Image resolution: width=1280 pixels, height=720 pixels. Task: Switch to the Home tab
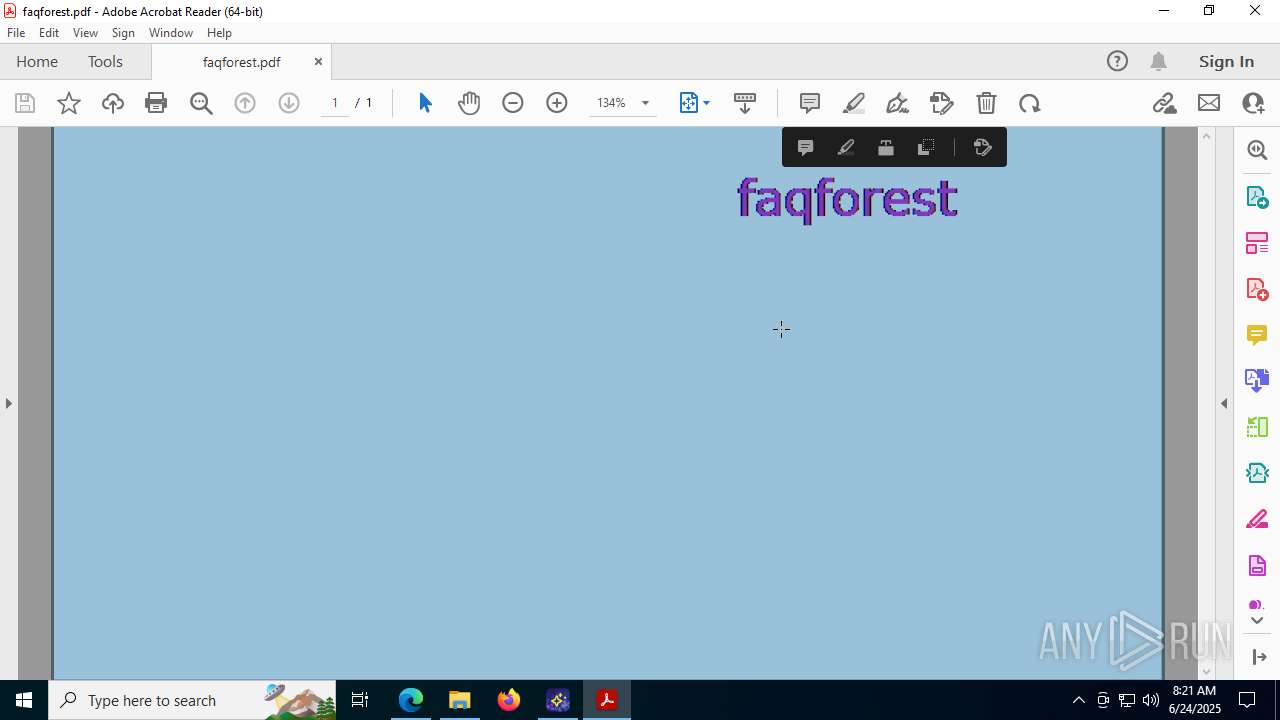[37, 61]
